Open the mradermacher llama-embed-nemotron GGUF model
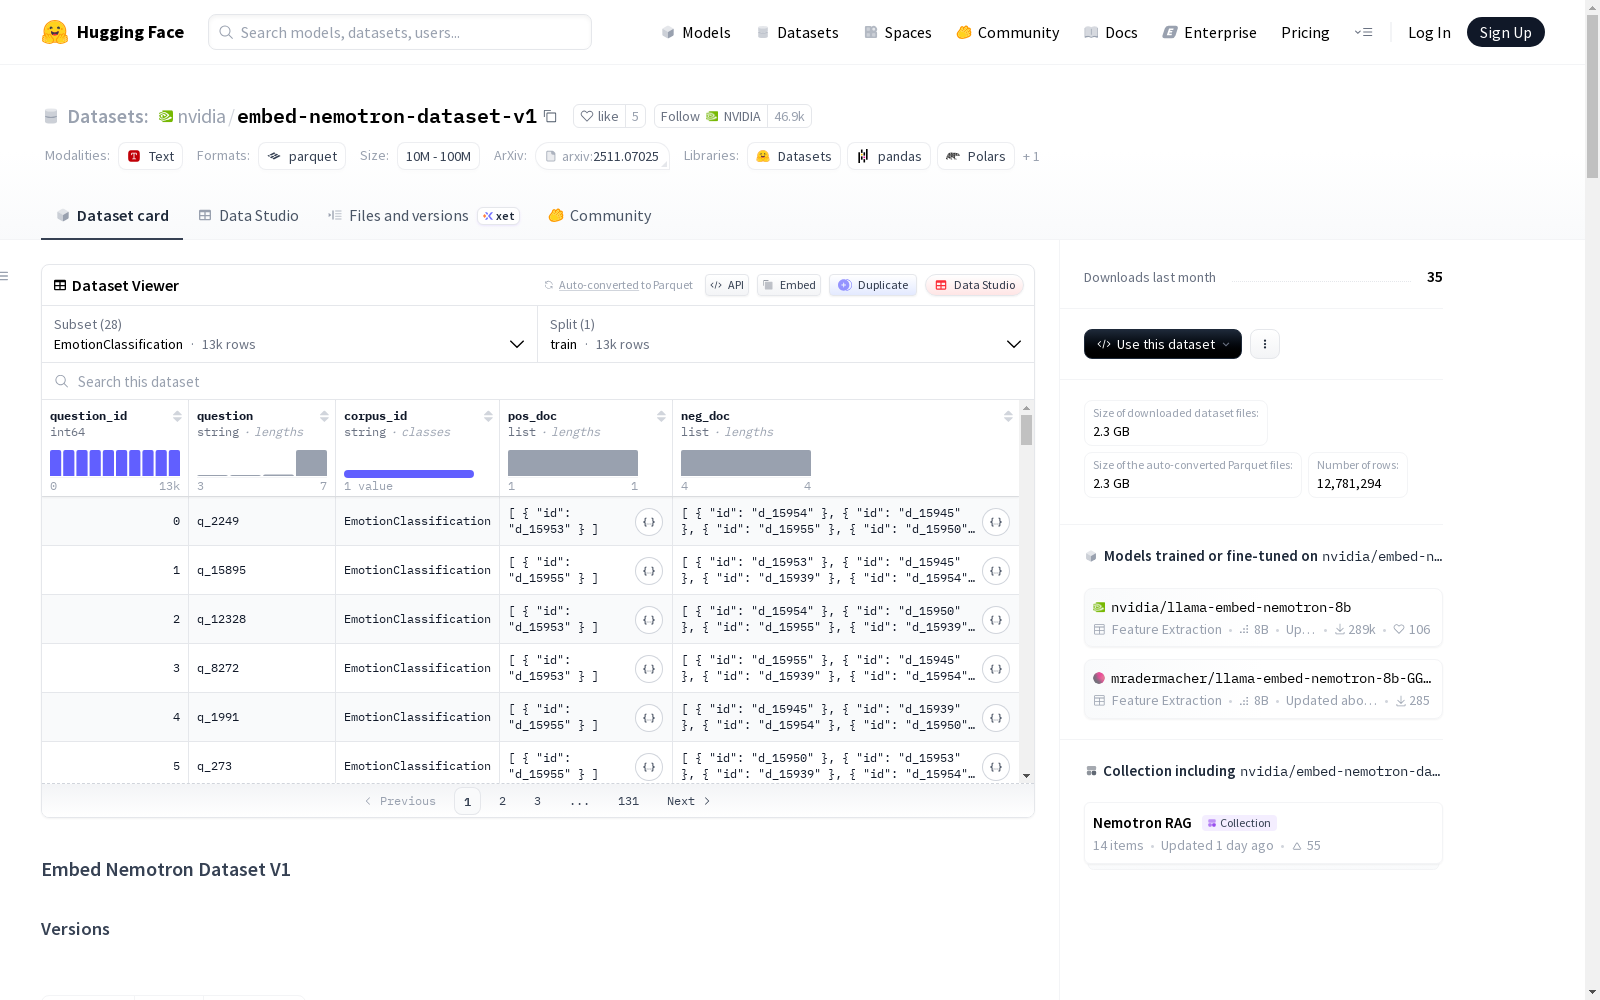The width and height of the screenshot is (1600, 1000). coord(1263,689)
